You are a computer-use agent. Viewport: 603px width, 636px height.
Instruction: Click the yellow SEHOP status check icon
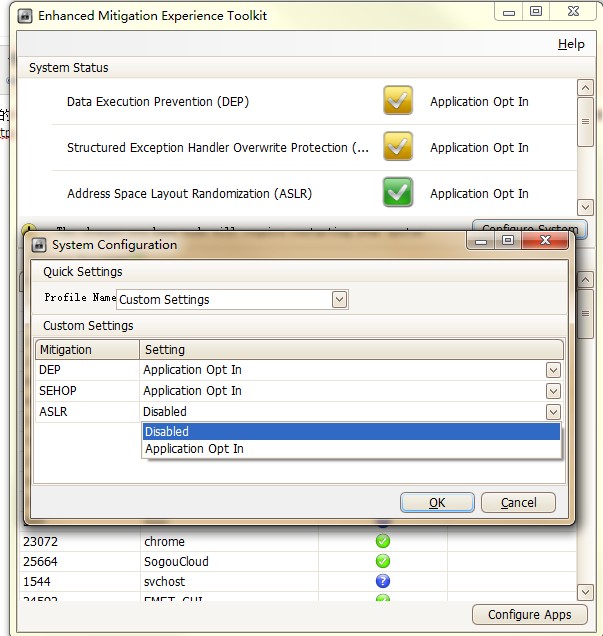point(398,146)
